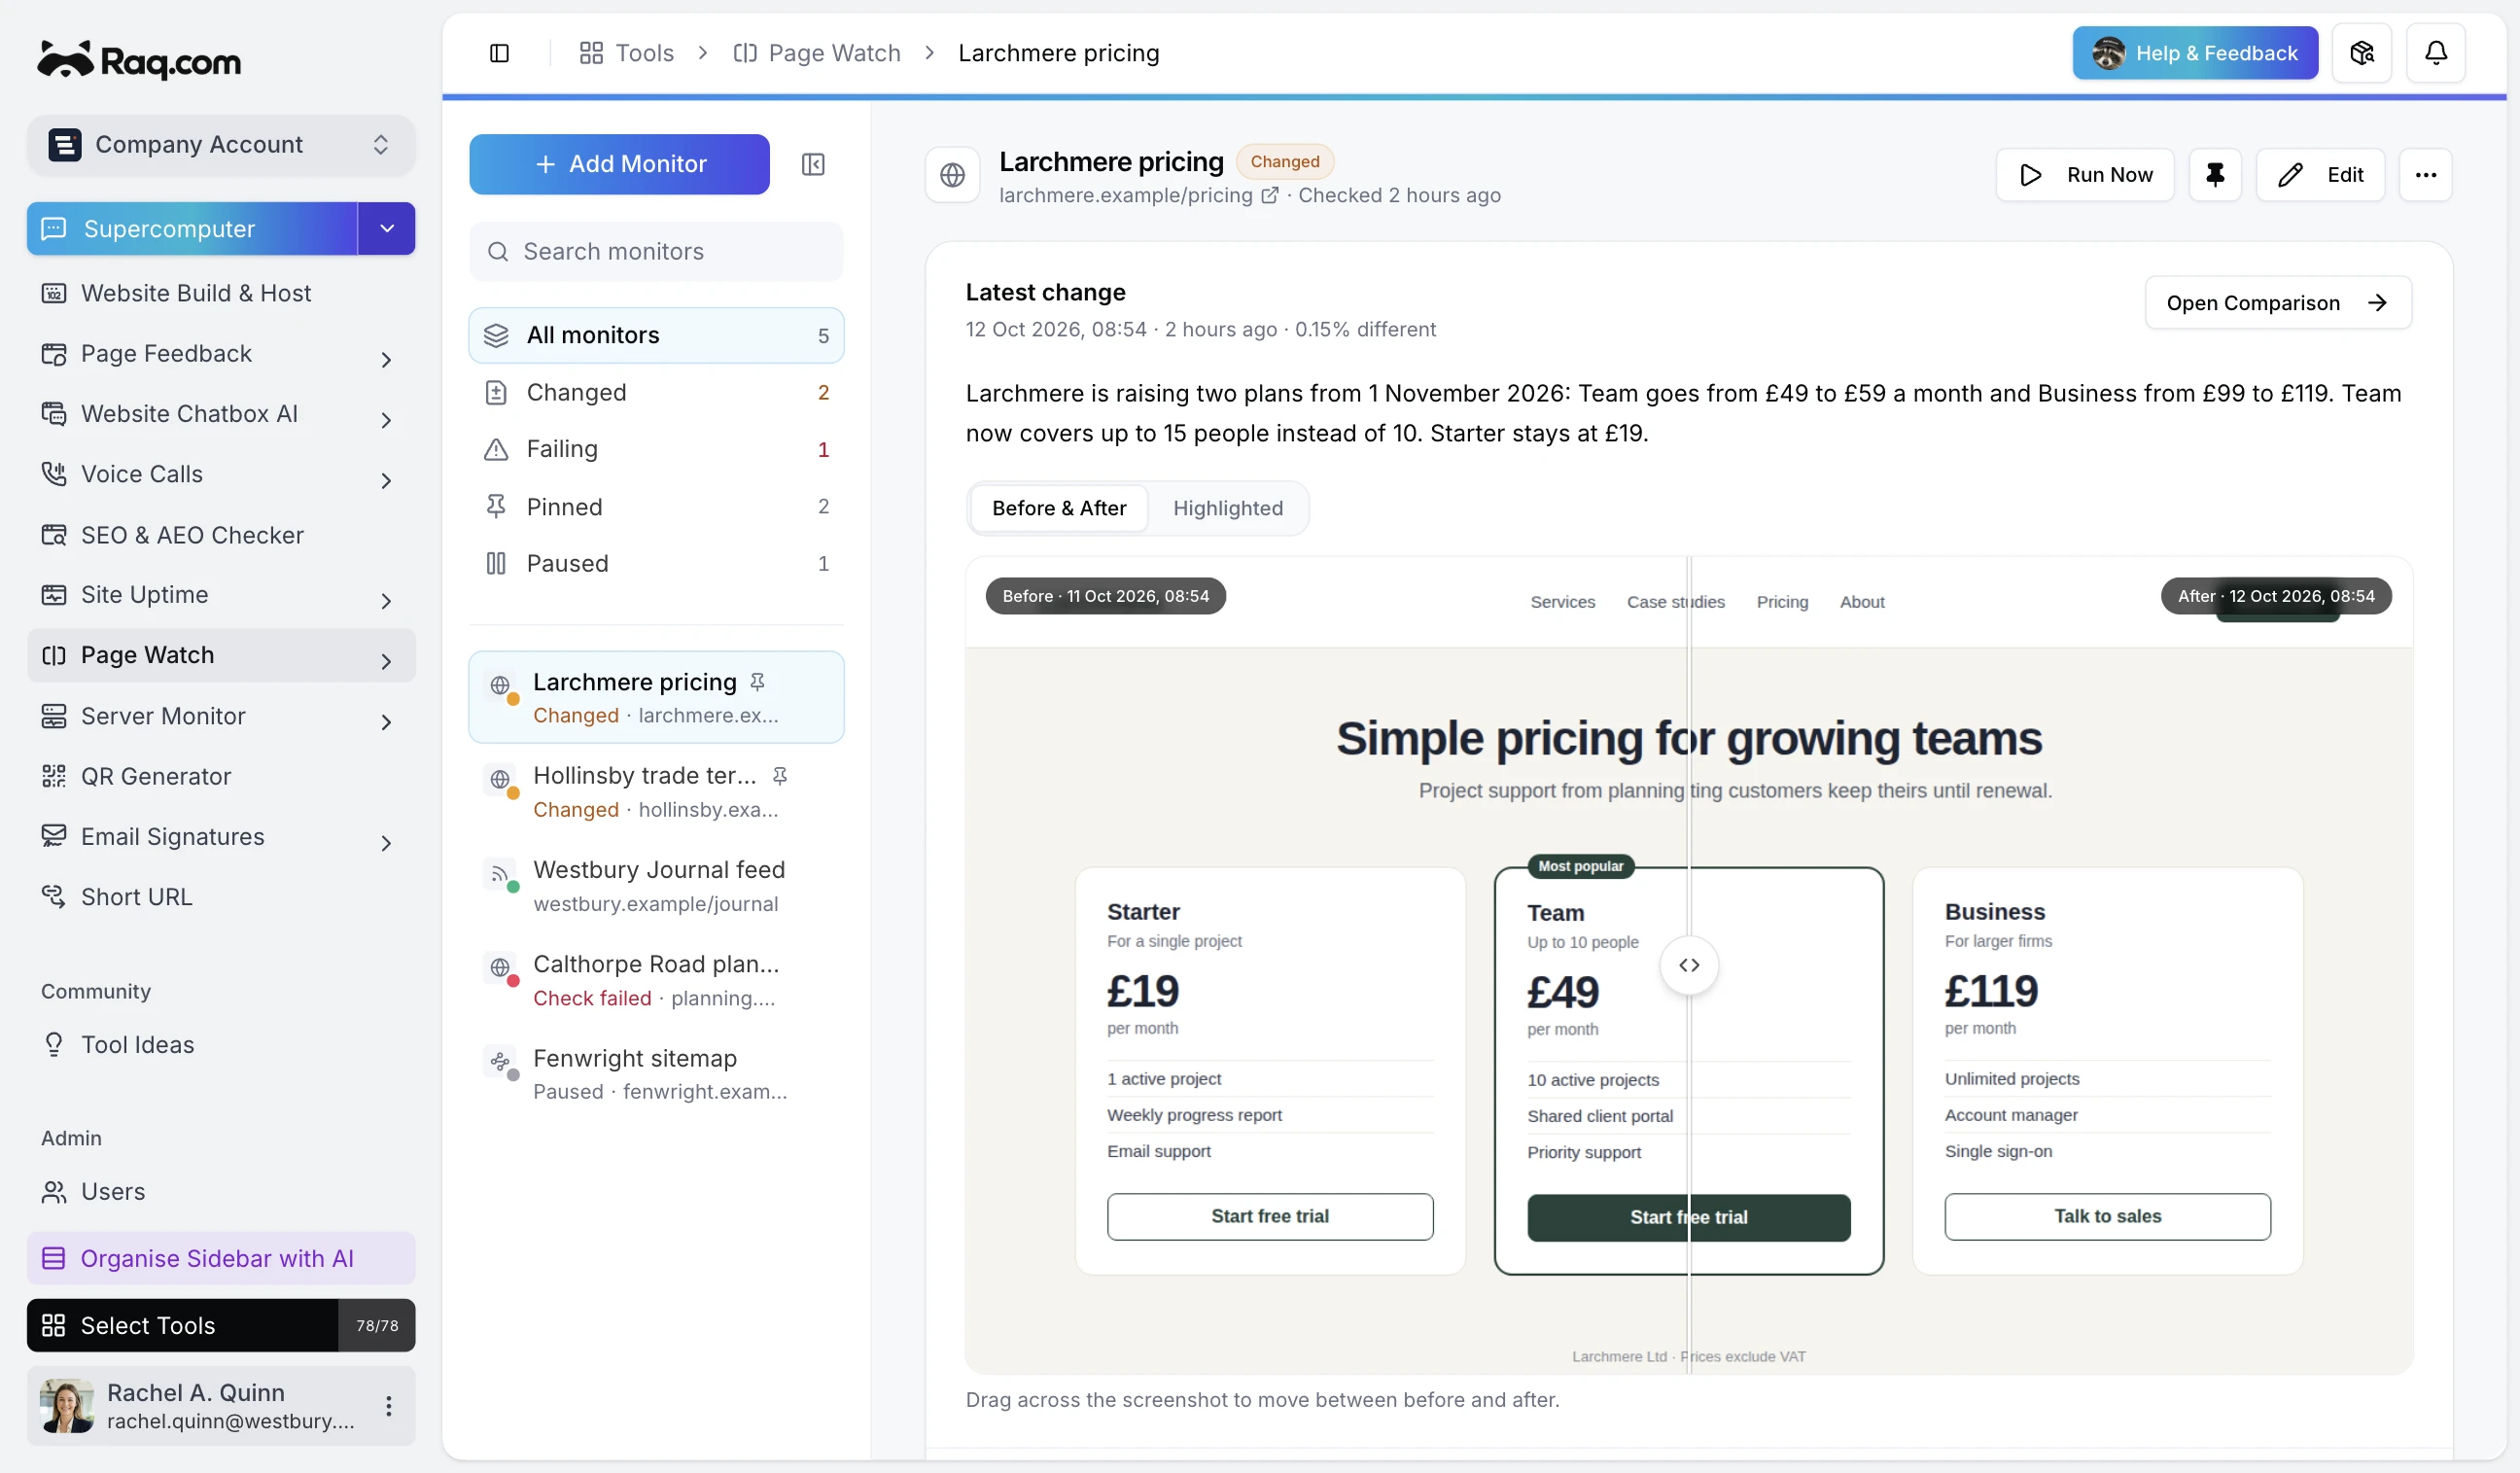The height and width of the screenshot is (1473, 2520).
Task: Open Website Build & Host
Action: pyautogui.click(x=221, y=293)
